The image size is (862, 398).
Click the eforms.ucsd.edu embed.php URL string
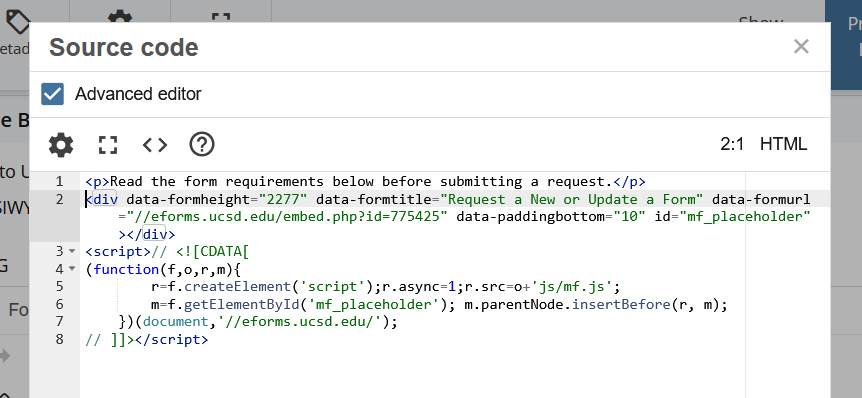click(288, 217)
